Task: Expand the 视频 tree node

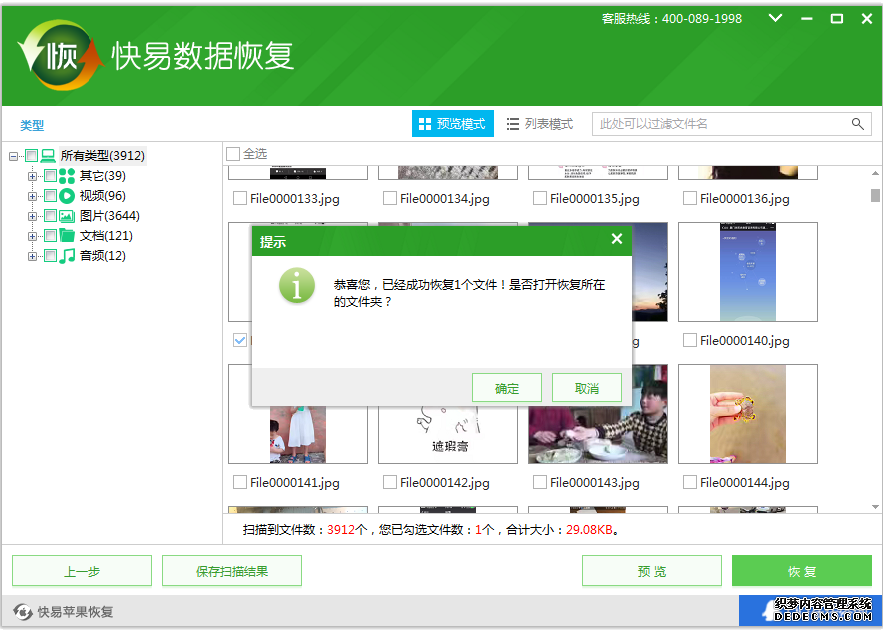Action: pos(31,195)
